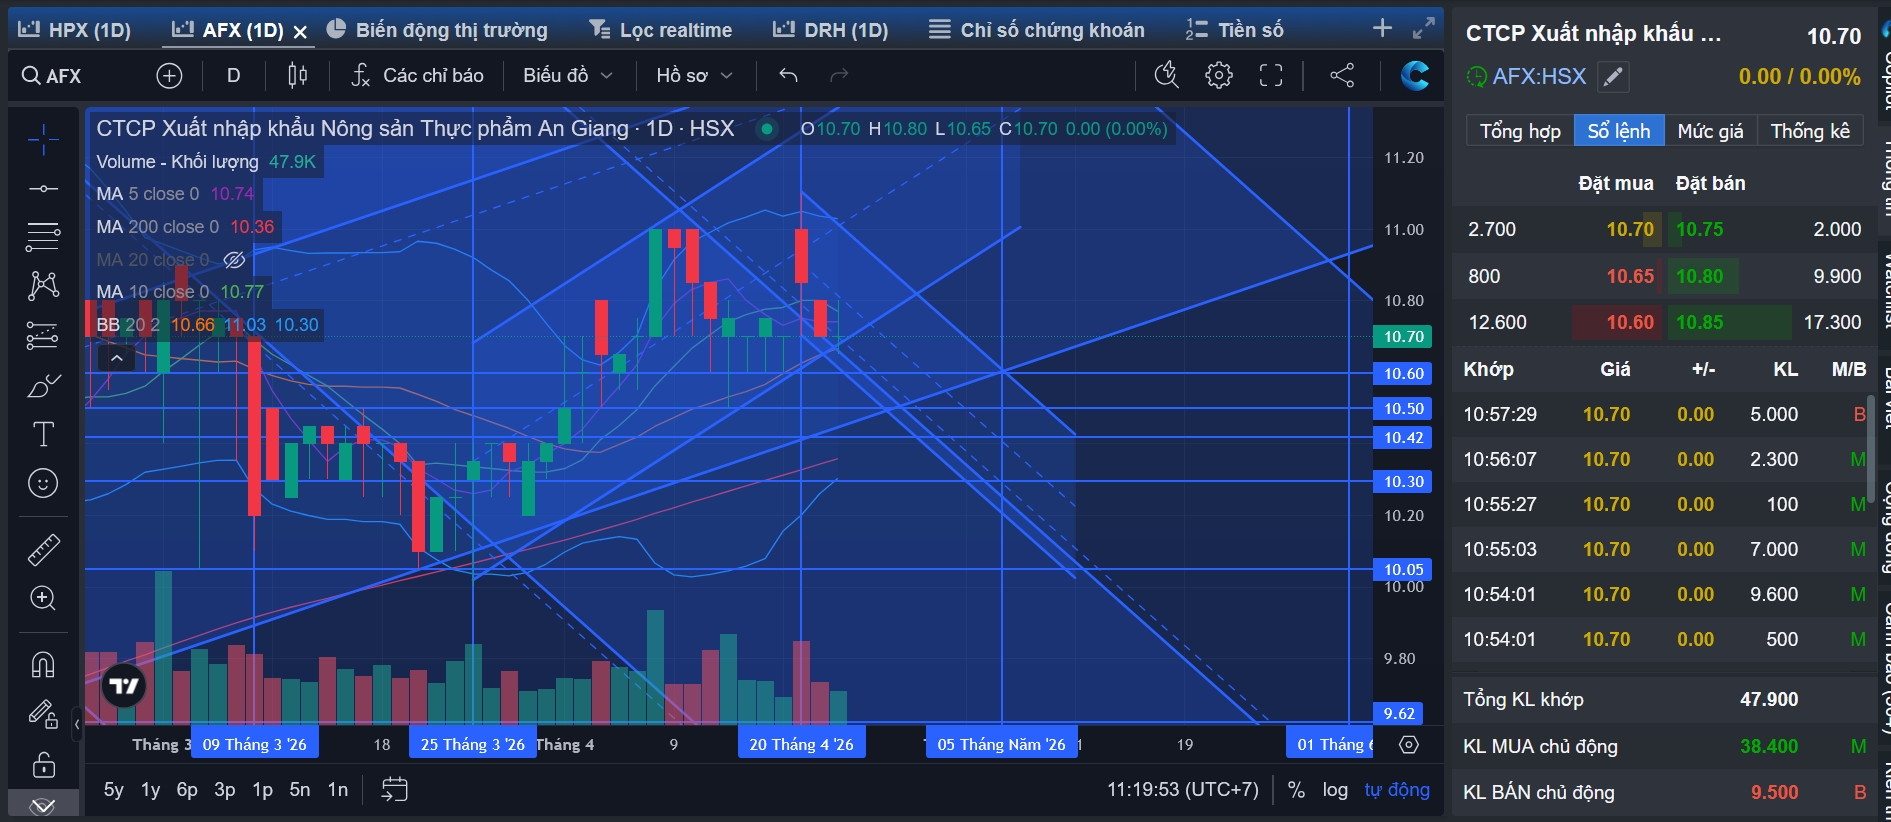Choose the XABCD pattern tool
The width and height of the screenshot is (1891, 822).
tap(43, 286)
